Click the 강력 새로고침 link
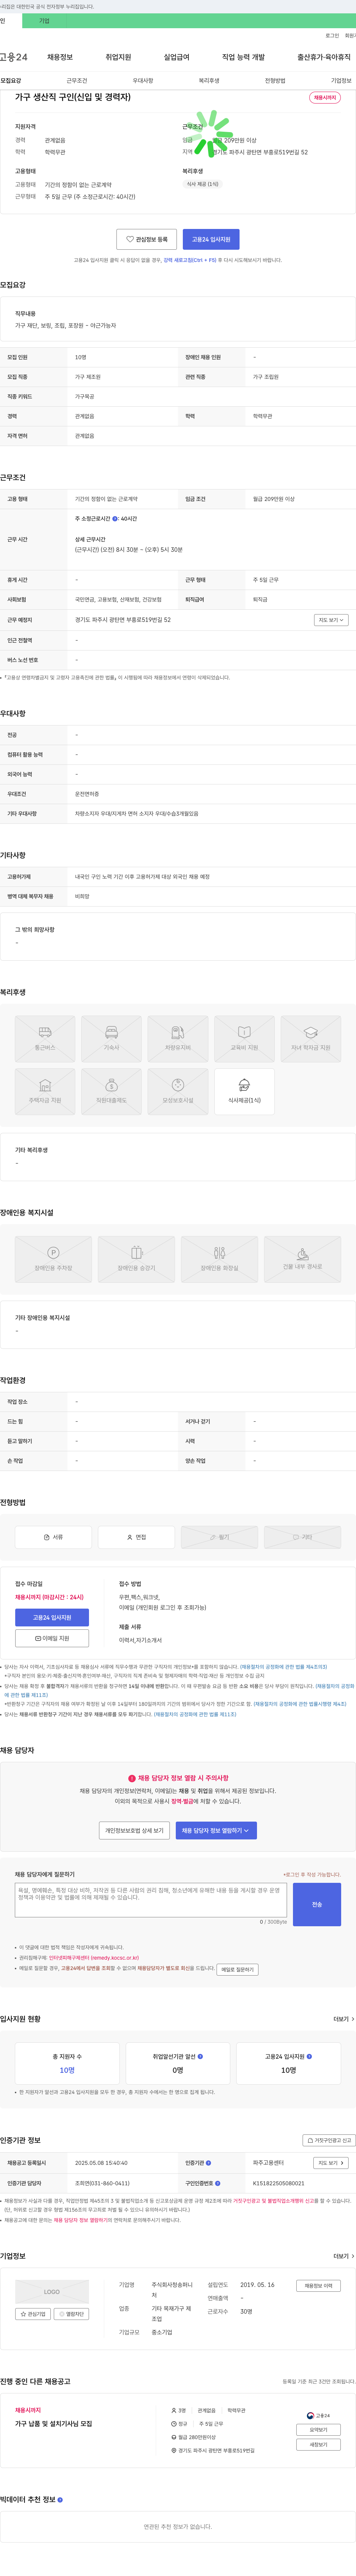The height and width of the screenshot is (2576, 356). click(x=190, y=260)
